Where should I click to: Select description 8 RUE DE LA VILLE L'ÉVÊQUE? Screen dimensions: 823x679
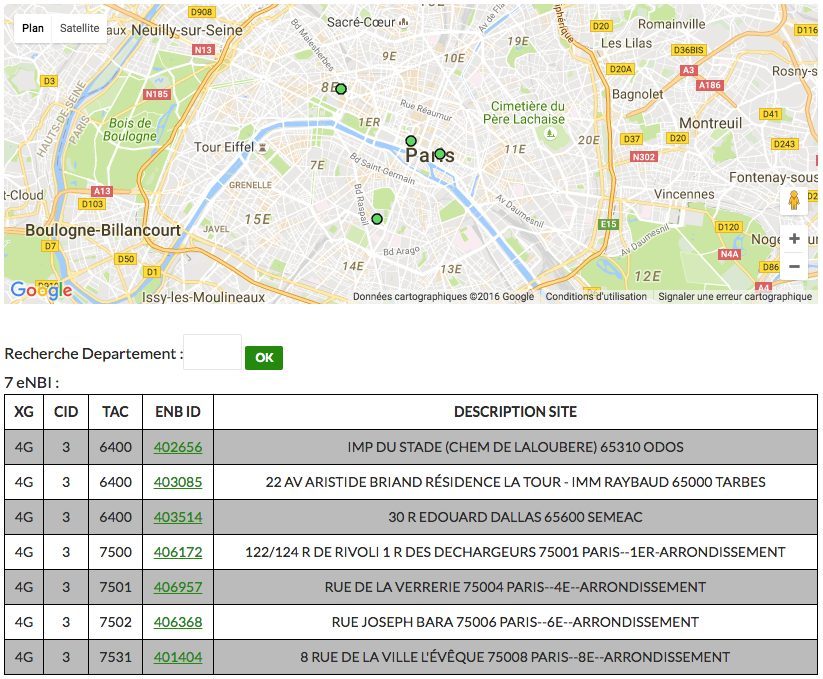coord(515,657)
